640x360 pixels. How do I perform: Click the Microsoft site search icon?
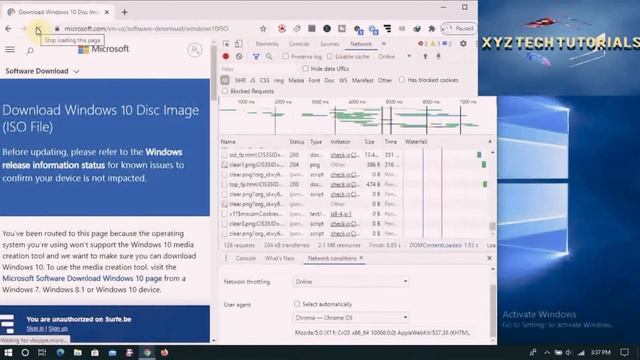[30, 51]
